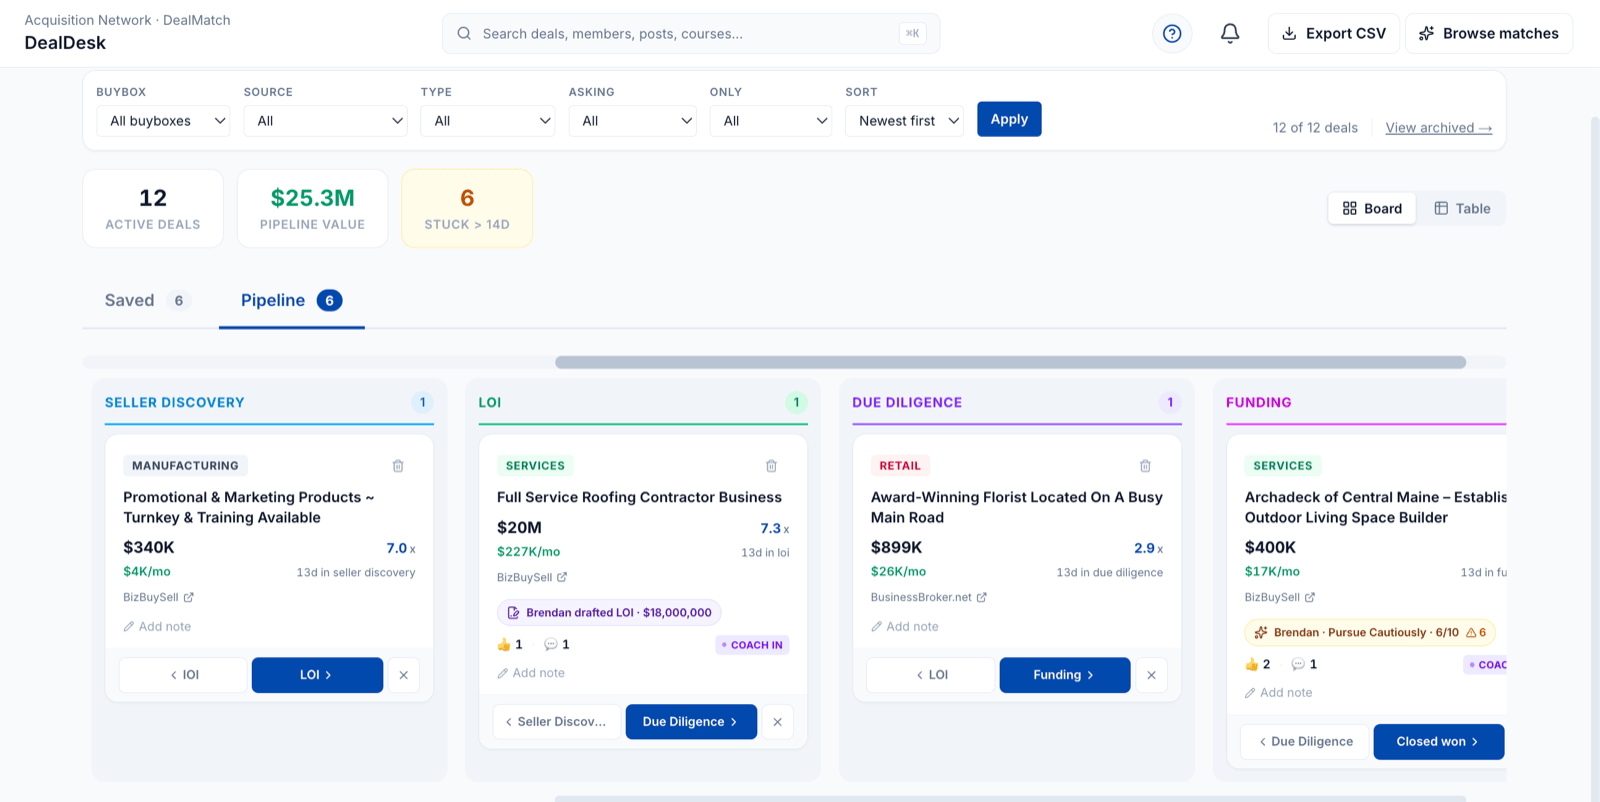Click Browse matches button

1489,33
